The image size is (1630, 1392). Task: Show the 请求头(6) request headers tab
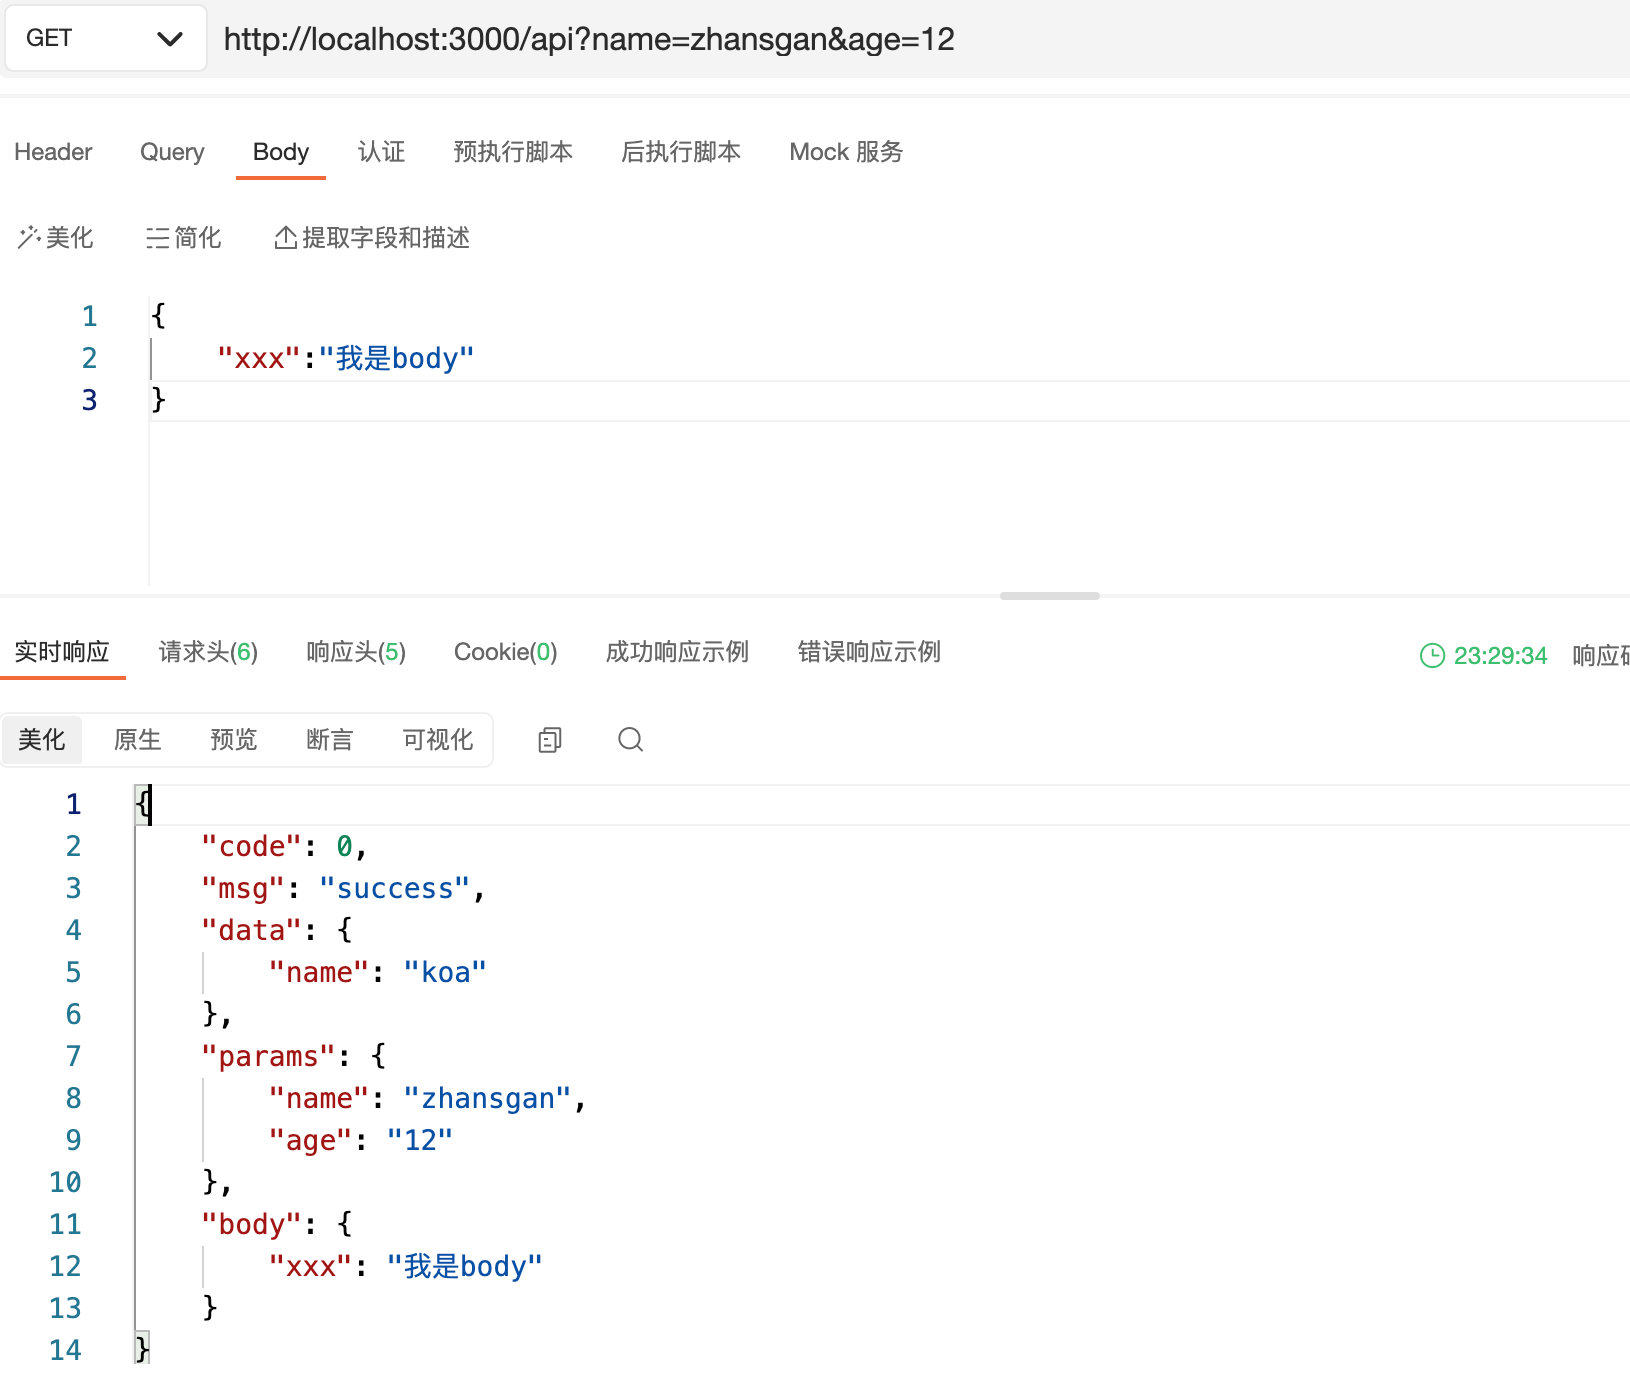(x=208, y=653)
